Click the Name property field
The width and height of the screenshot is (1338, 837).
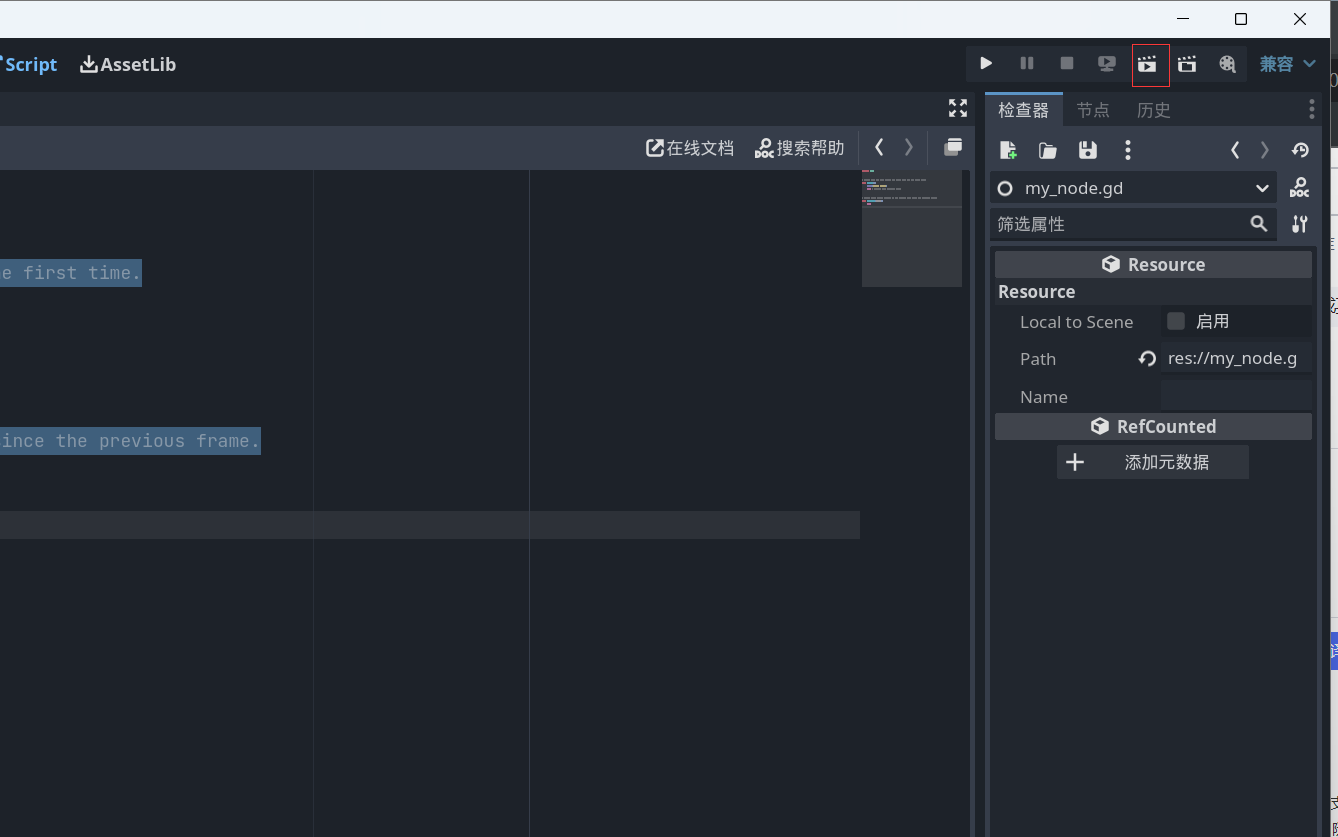1236,396
